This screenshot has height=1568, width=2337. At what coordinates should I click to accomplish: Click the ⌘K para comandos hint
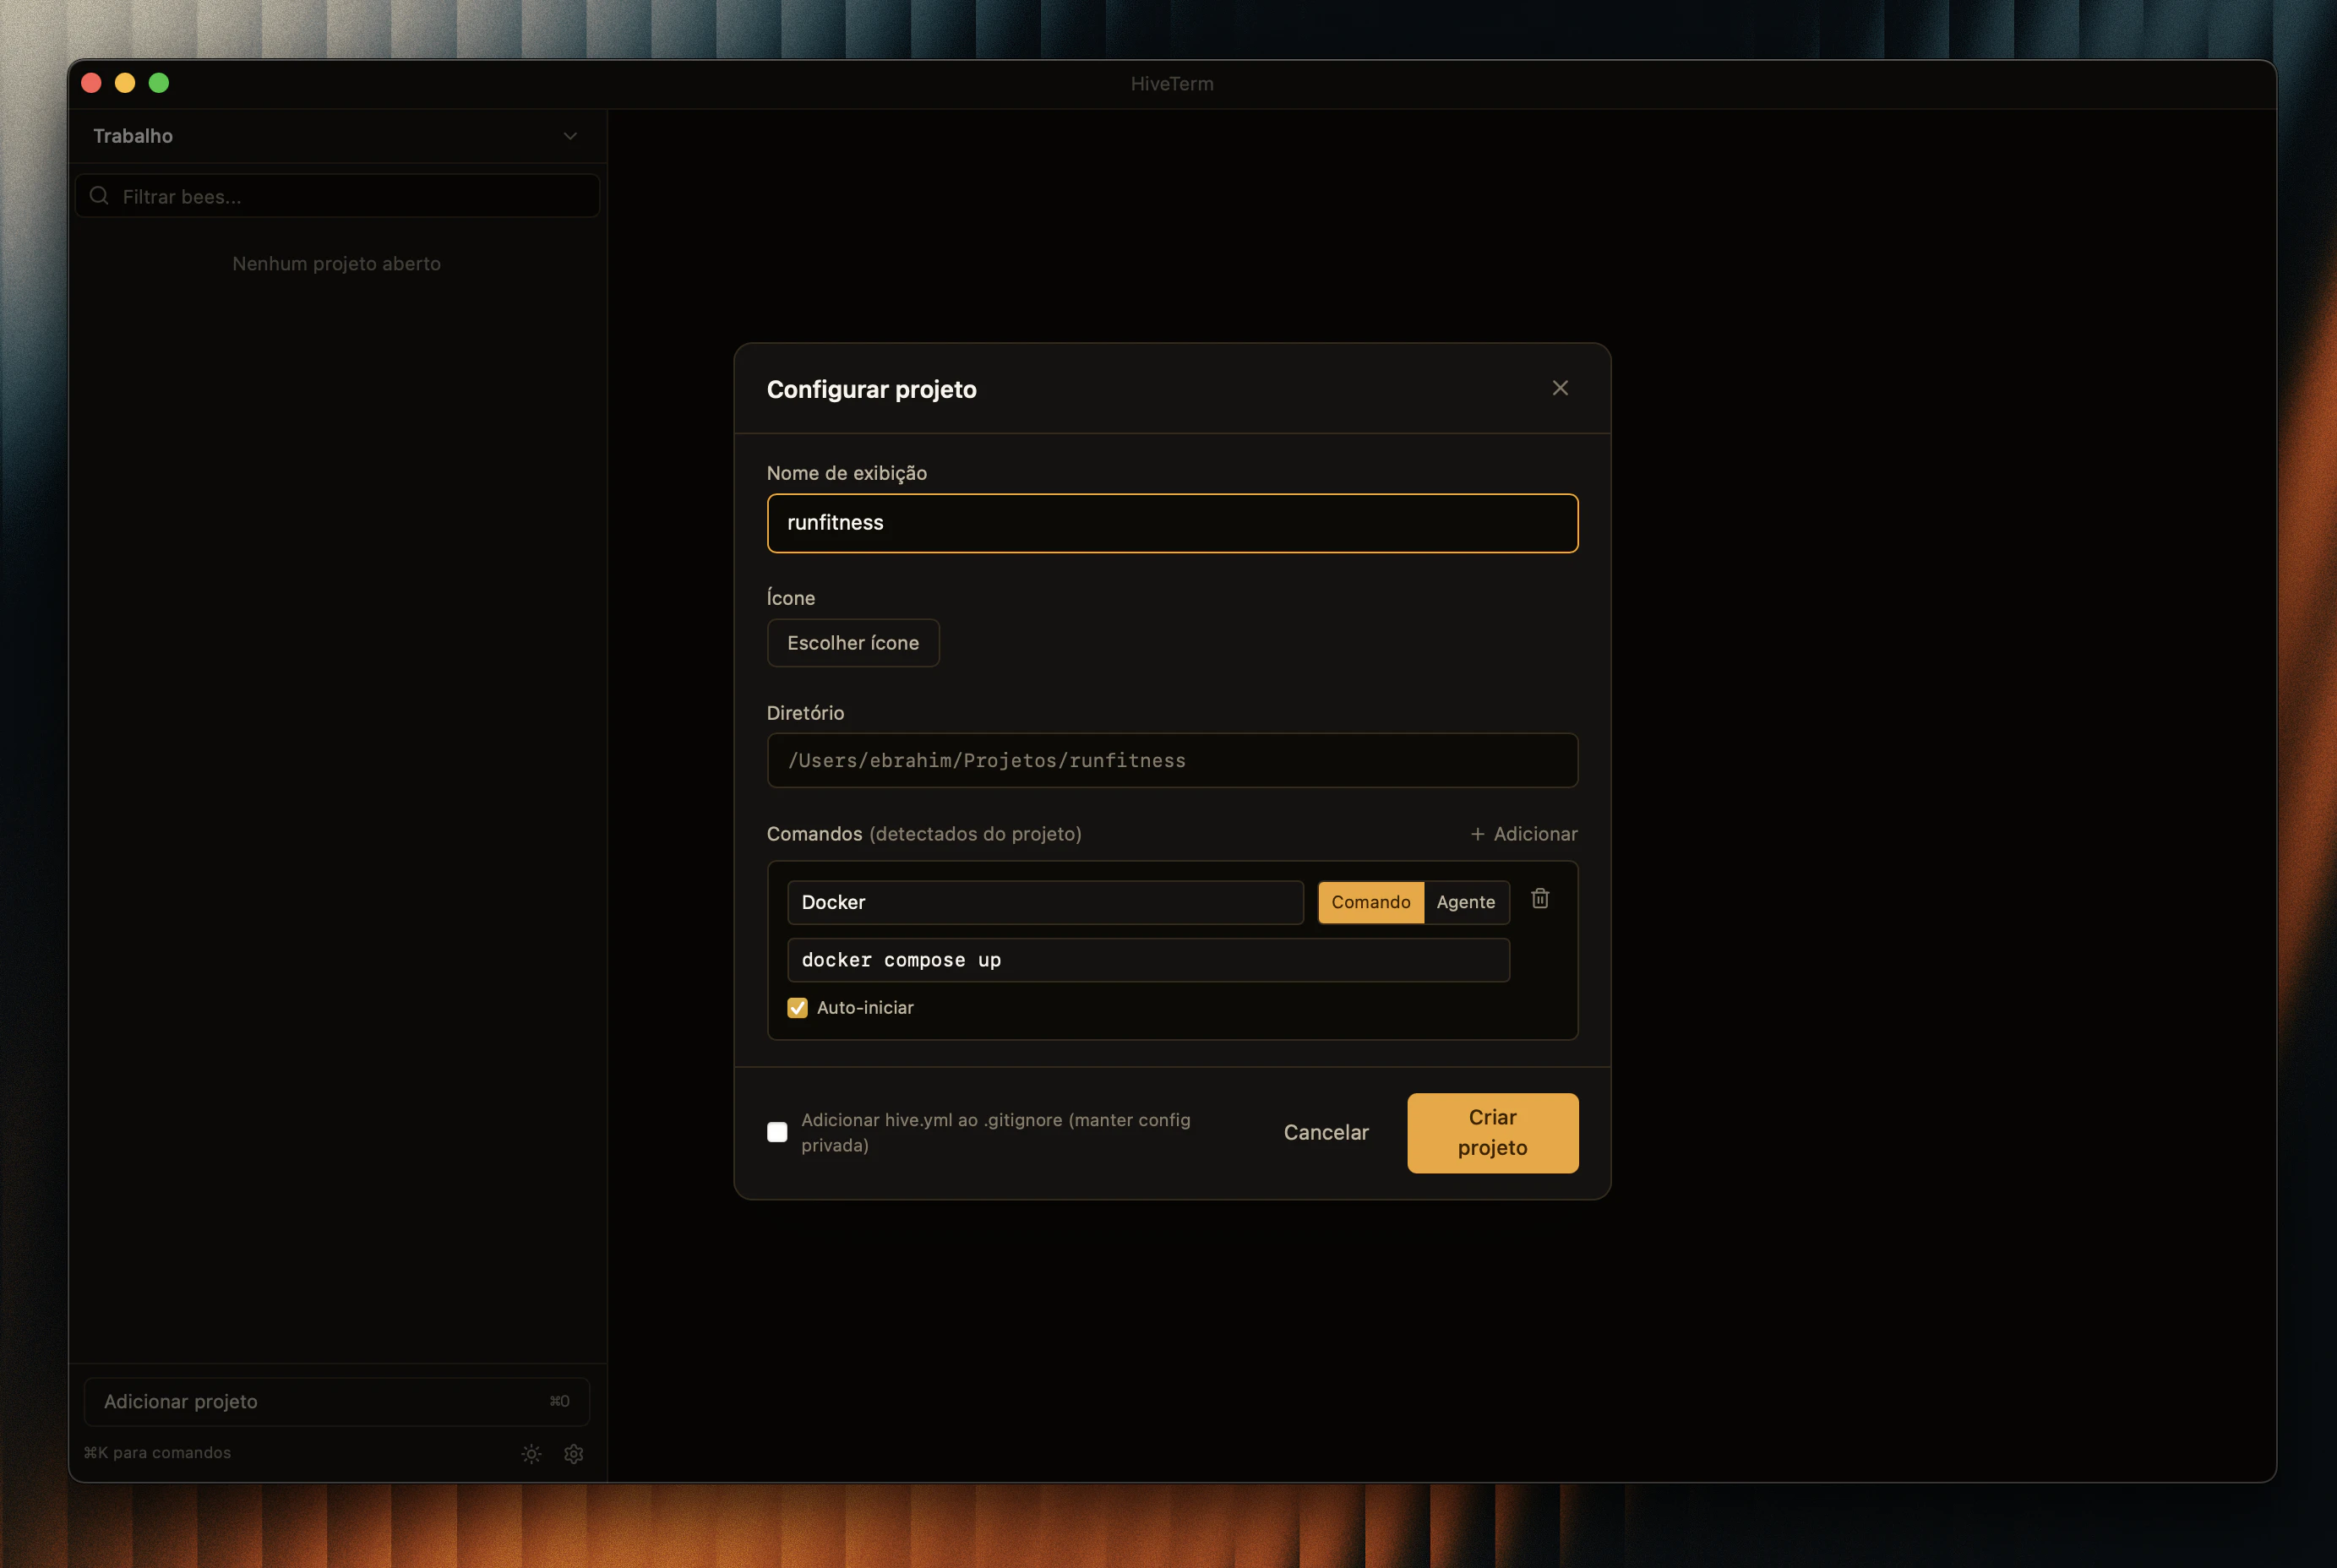(157, 1452)
